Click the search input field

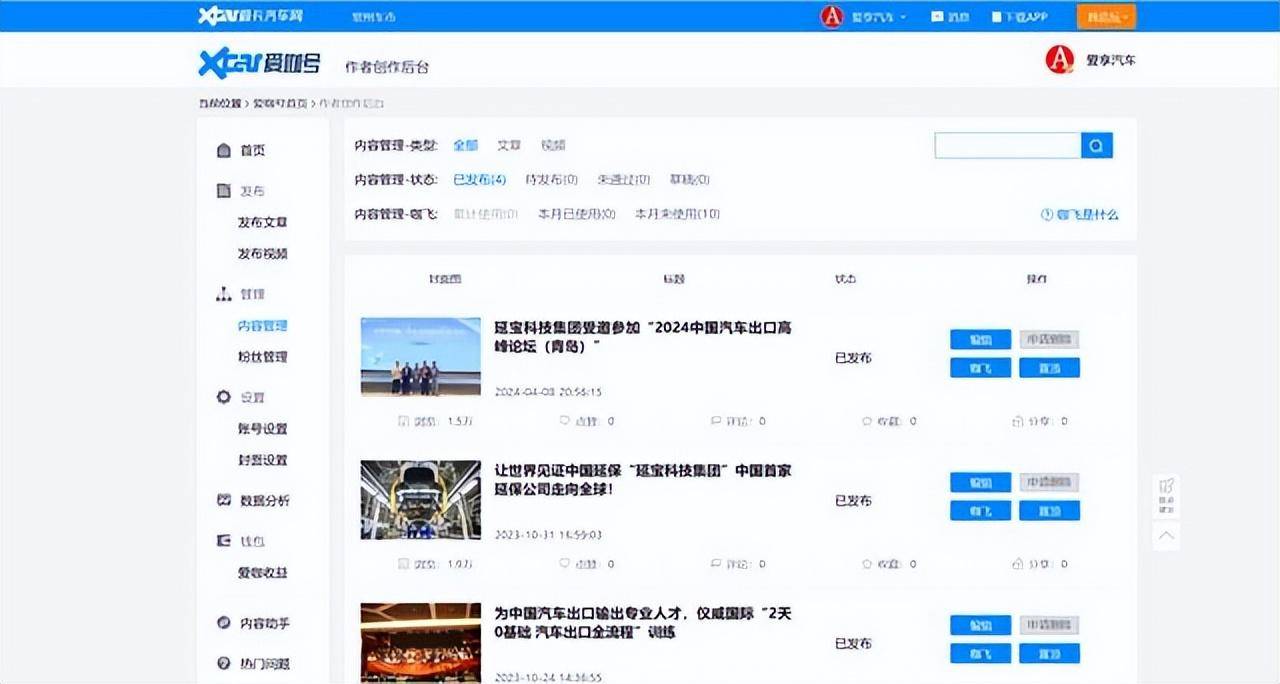[x=1008, y=146]
